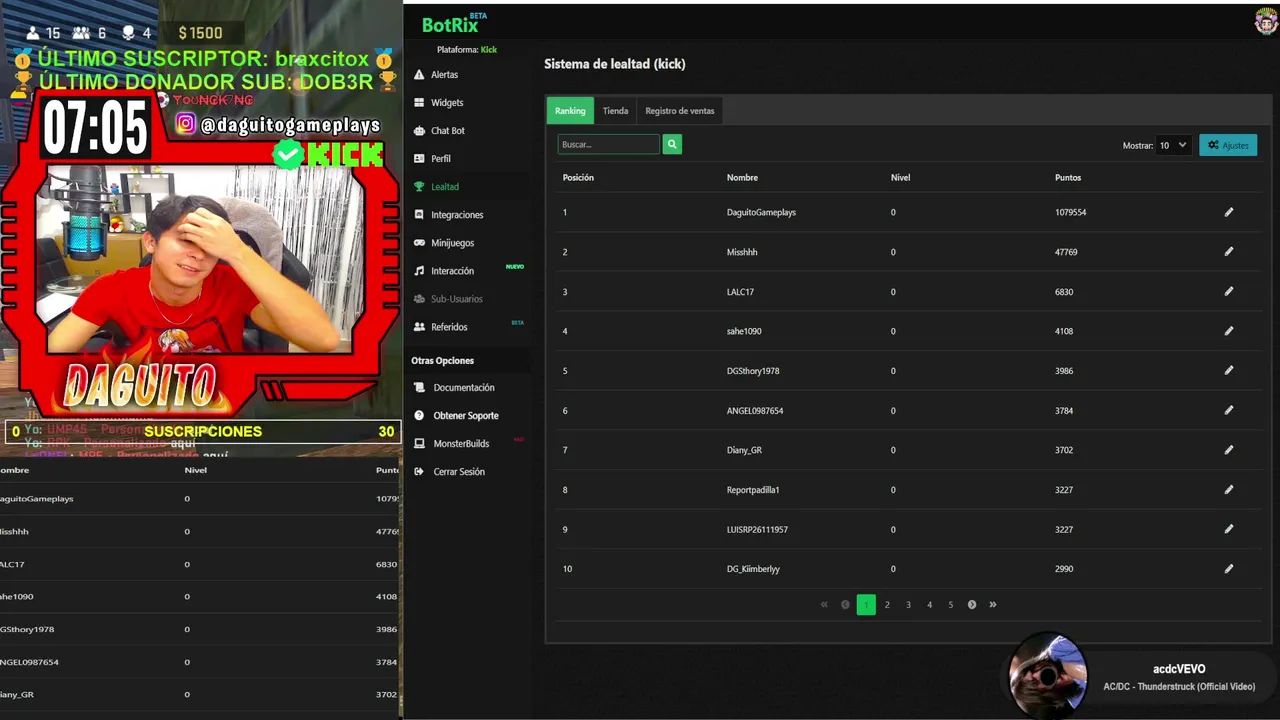
Task: Click the Ajustes settings button
Action: [1228, 145]
